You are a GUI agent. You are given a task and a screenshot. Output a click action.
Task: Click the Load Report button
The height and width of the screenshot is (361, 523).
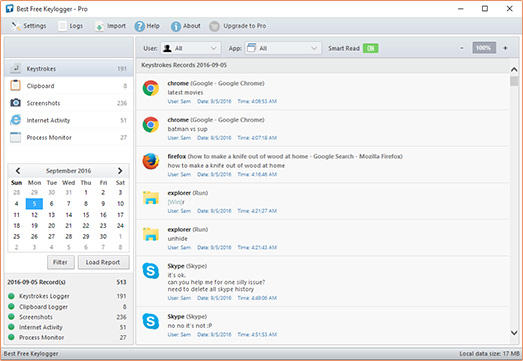coord(103,262)
